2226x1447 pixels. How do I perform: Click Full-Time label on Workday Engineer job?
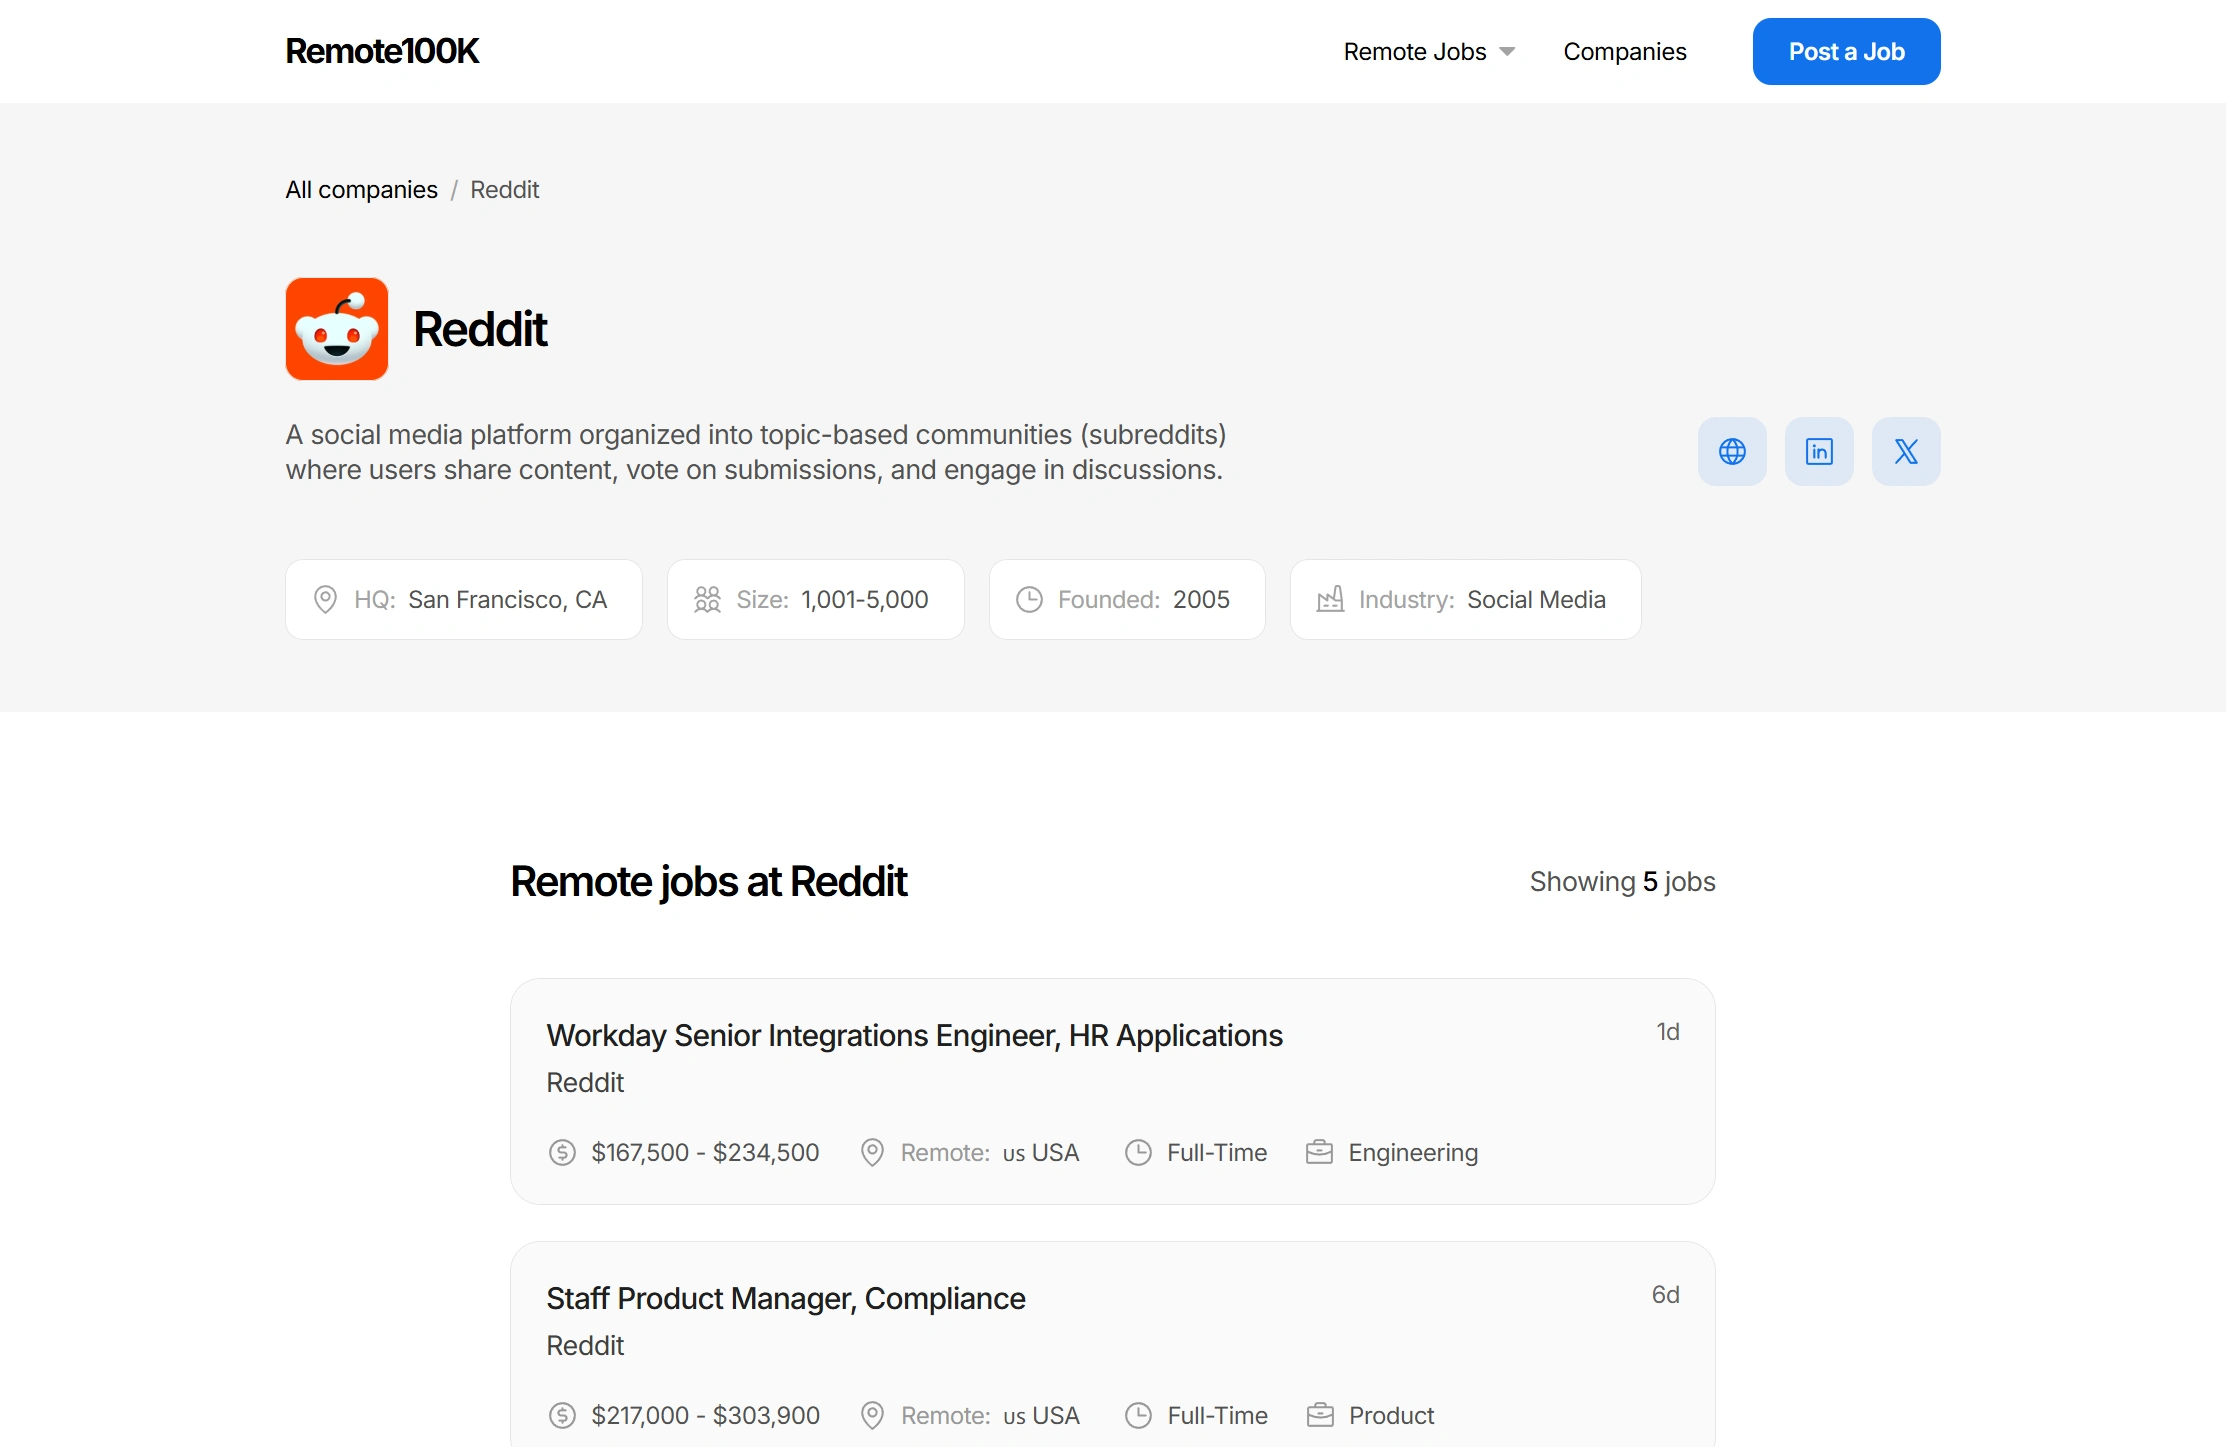tap(1217, 1152)
